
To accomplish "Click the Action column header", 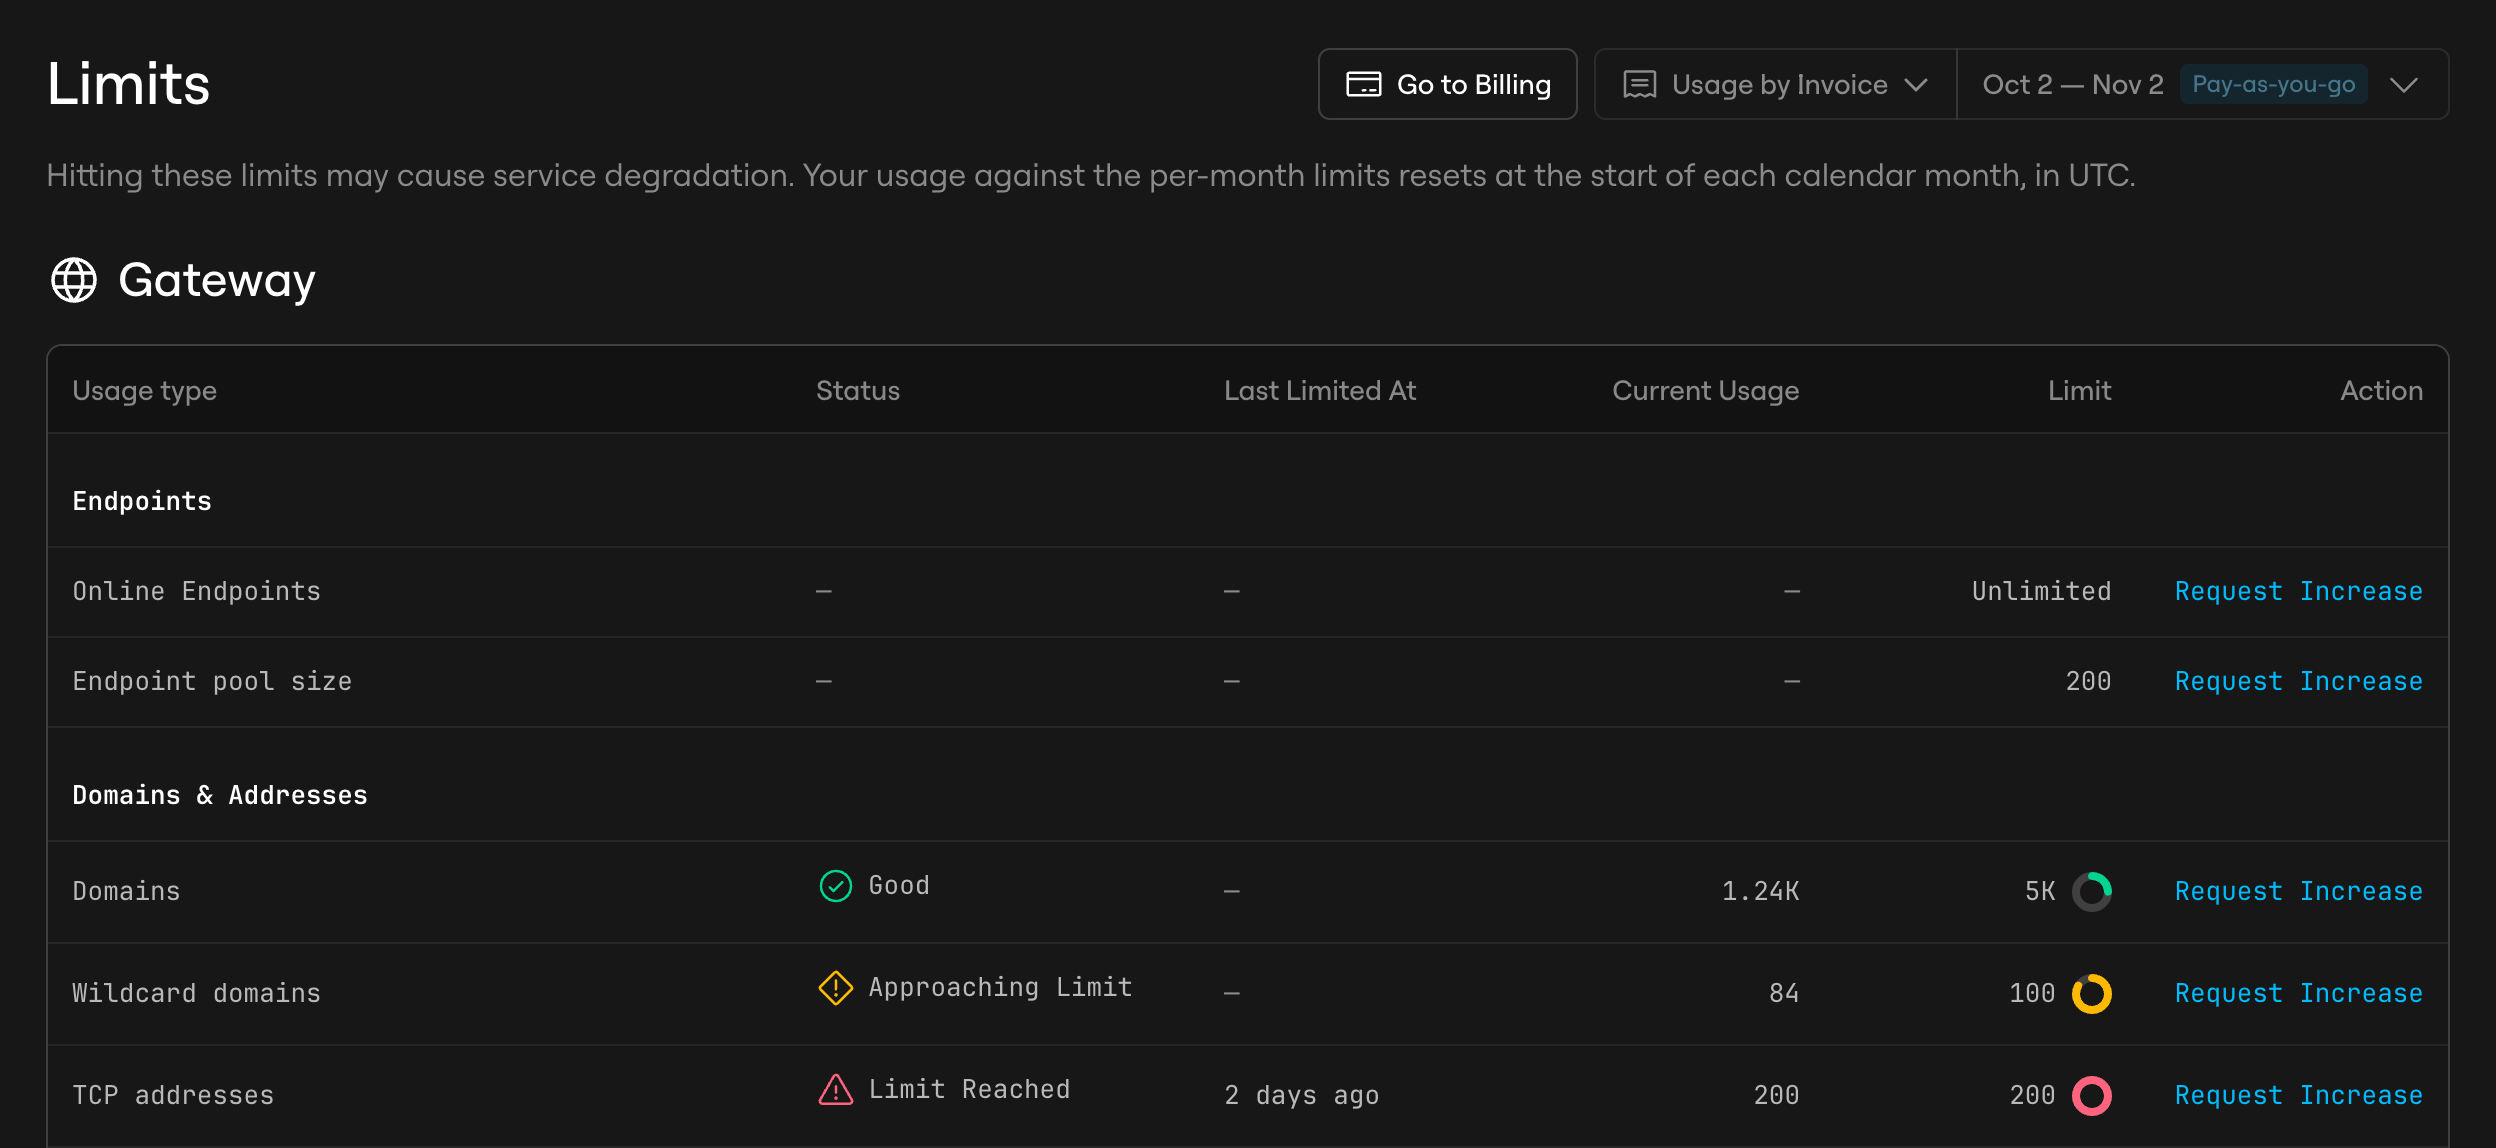I will (x=2381, y=391).
